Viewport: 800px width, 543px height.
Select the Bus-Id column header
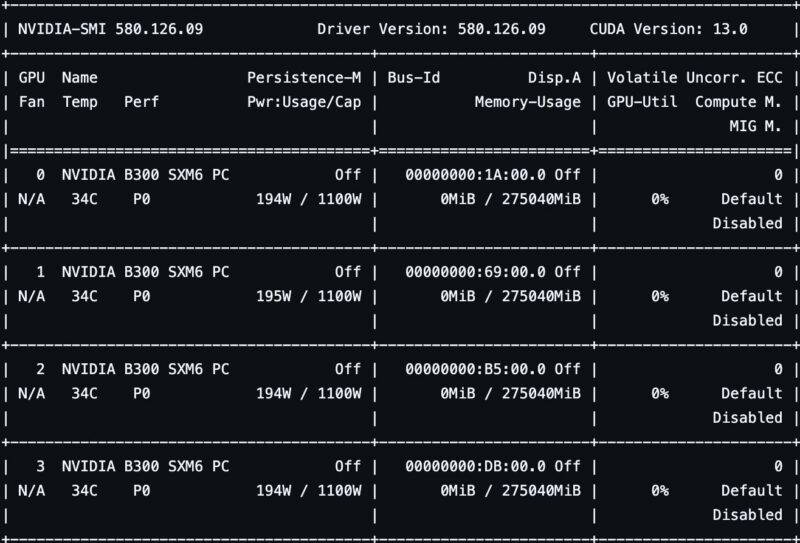[413, 78]
